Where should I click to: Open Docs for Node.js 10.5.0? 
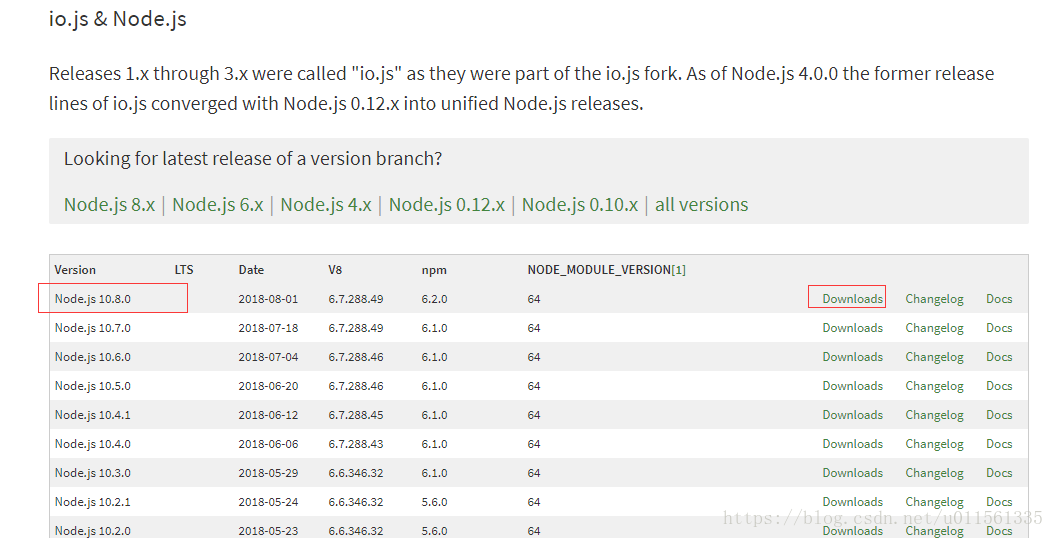(999, 385)
